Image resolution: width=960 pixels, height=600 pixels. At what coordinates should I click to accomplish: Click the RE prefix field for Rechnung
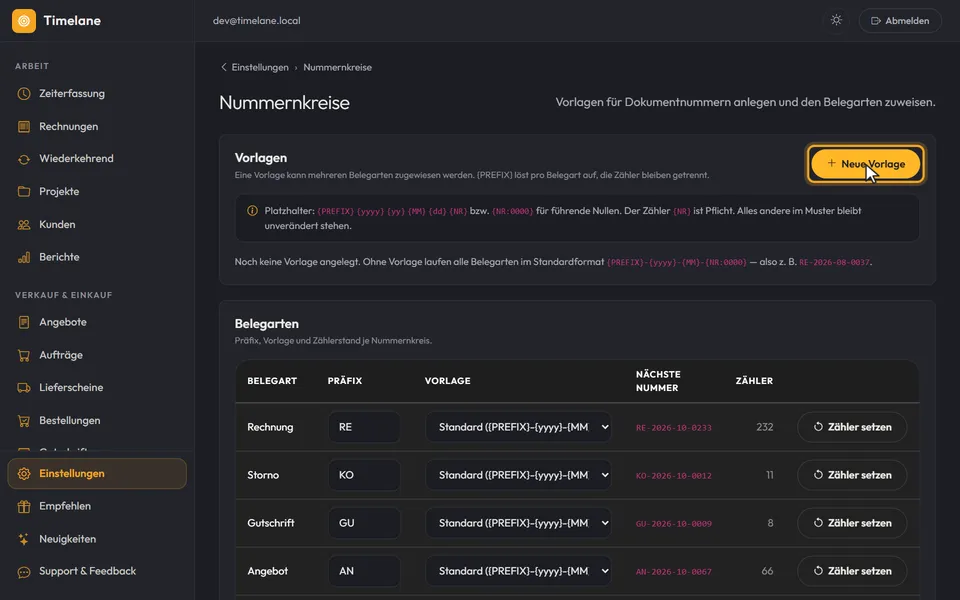tap(364, 427)
